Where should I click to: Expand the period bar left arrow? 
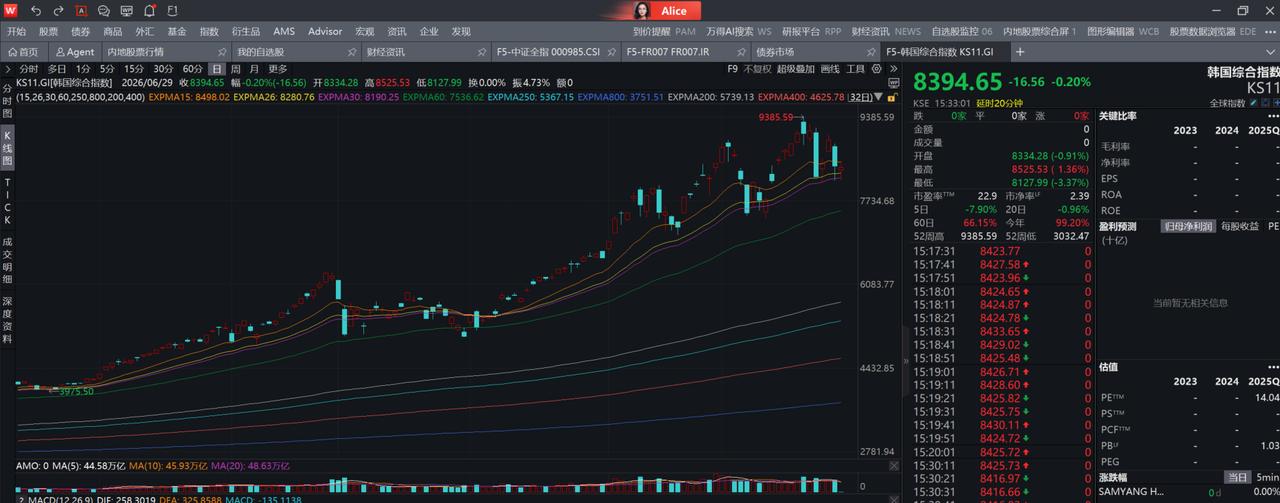[8, 69]
